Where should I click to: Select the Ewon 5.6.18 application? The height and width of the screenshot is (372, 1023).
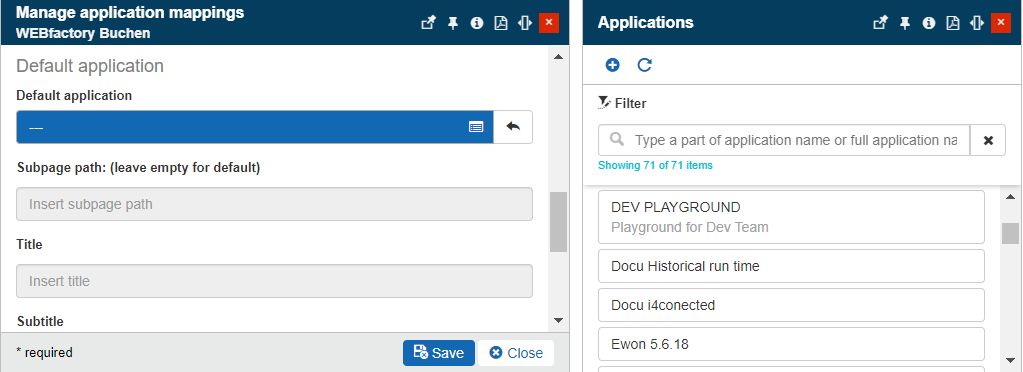791,345
